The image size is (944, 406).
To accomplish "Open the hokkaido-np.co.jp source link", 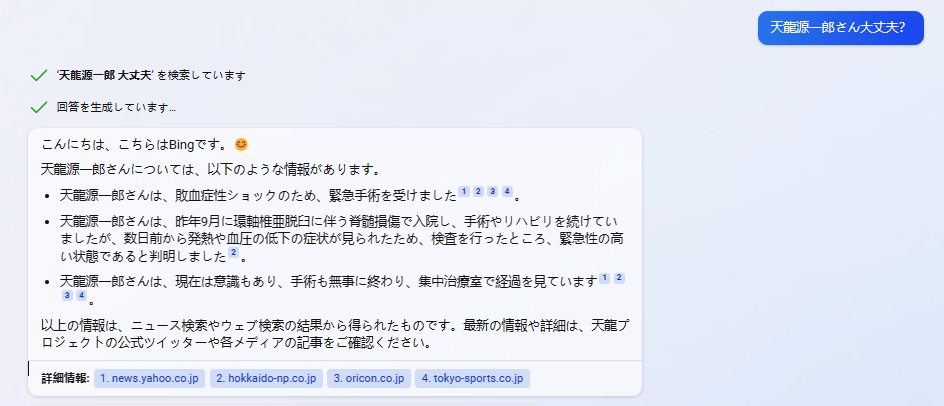I will click(x=266, y=378).
